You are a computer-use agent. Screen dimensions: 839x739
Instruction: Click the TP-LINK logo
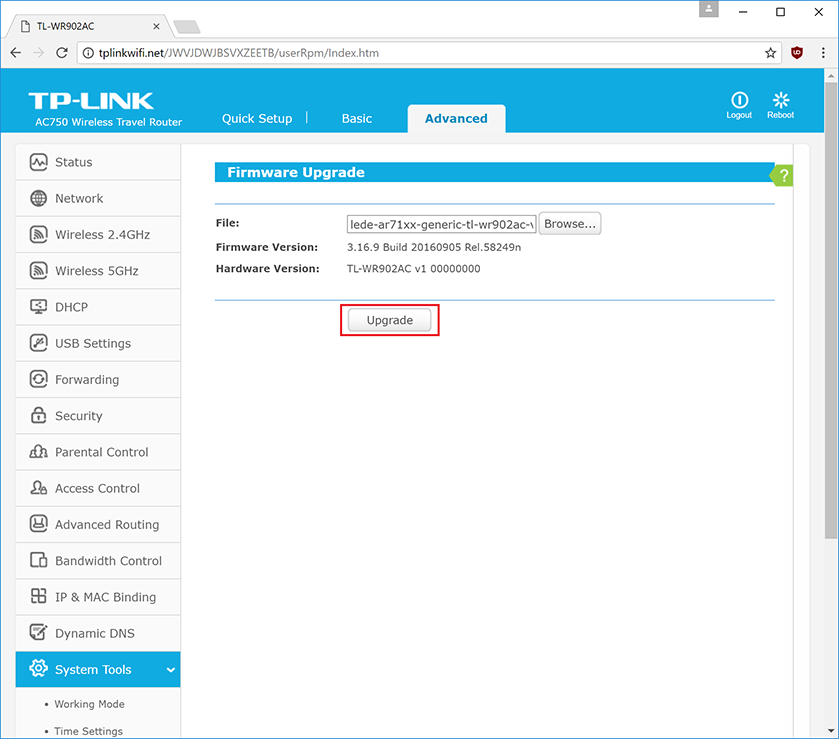[91, 101]
